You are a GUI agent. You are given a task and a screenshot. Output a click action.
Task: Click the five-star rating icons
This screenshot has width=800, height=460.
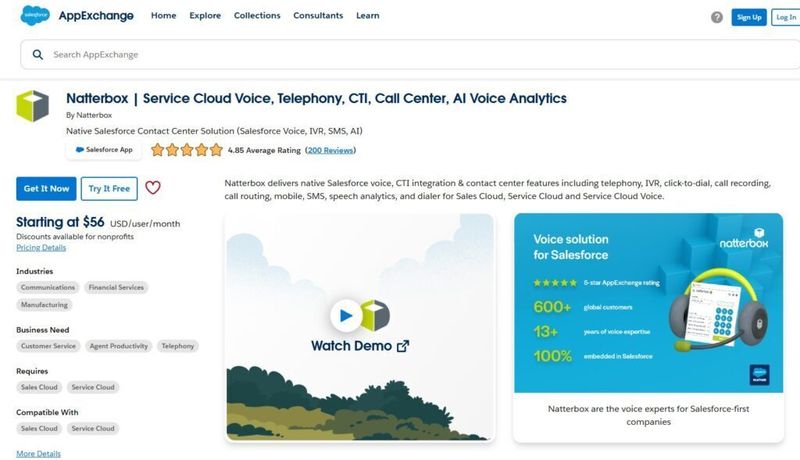point(187,150)
